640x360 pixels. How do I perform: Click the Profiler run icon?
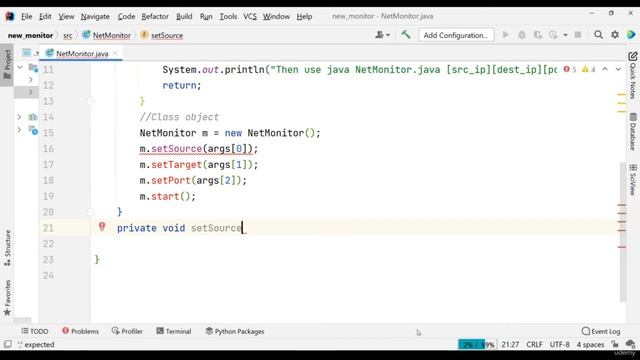click(553, 35)
